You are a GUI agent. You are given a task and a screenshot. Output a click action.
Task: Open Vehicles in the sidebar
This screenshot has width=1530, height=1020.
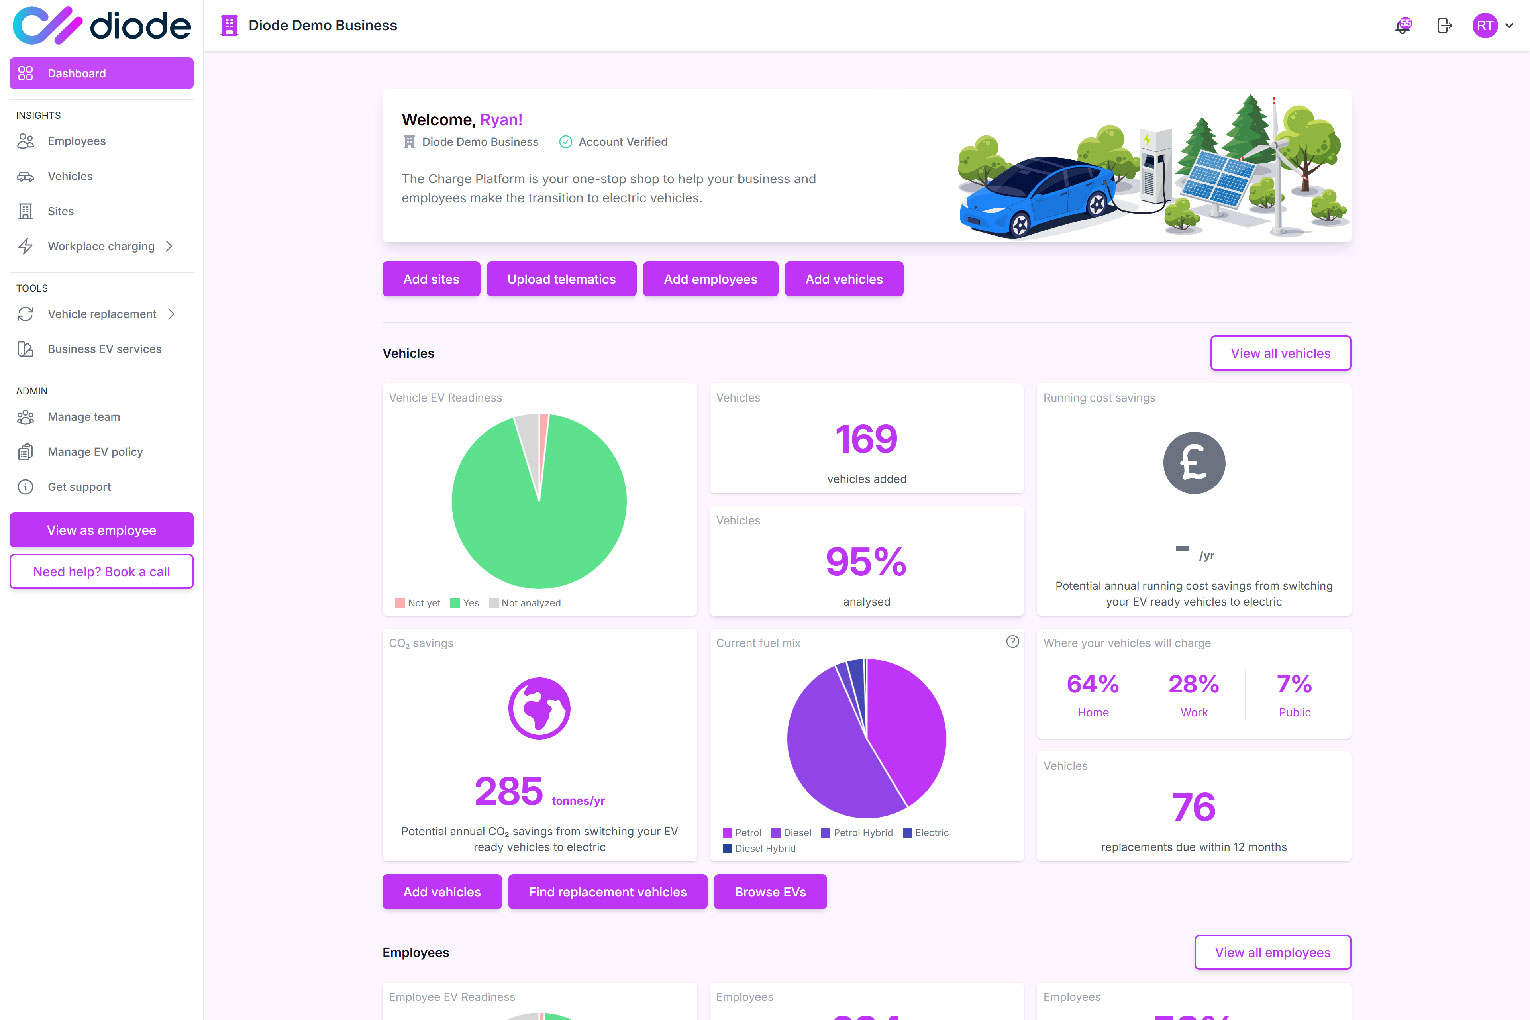tap(70, 176)
